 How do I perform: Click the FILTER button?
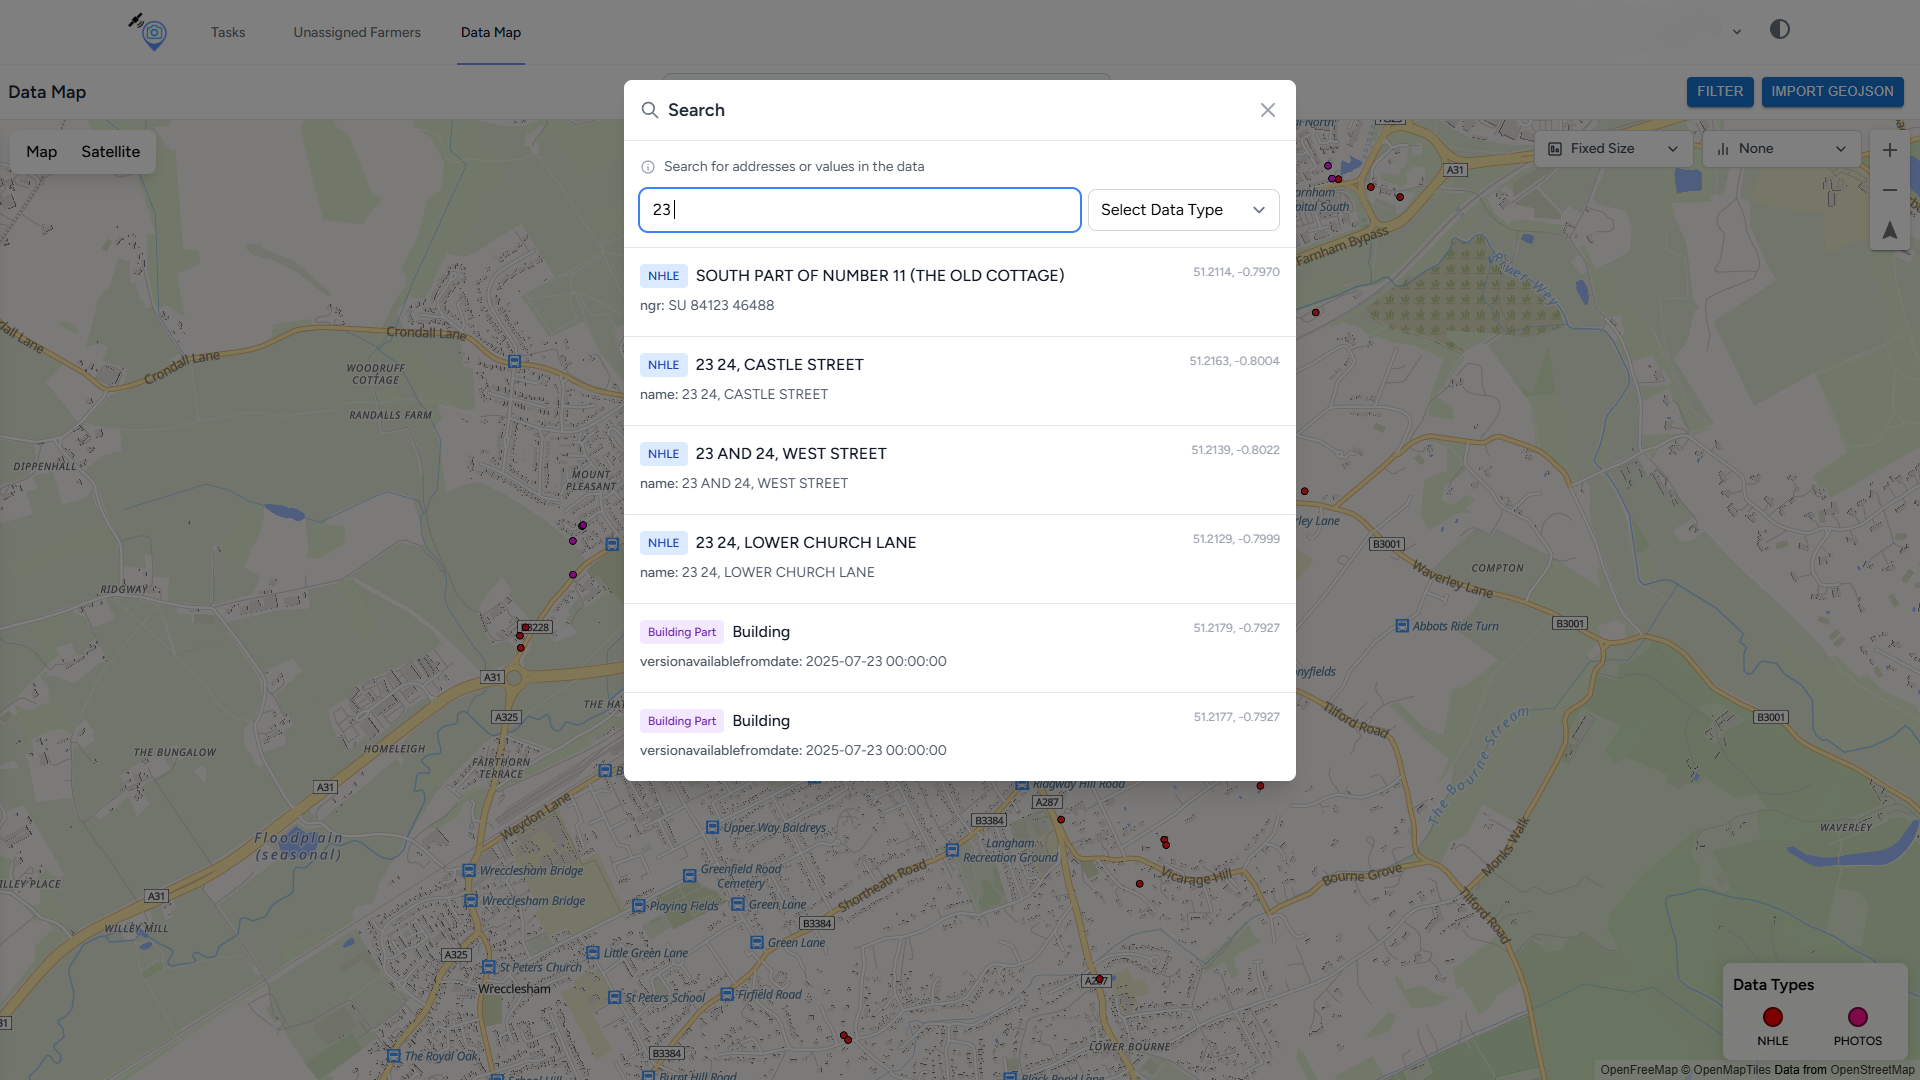pyautogui.click(x=1719, y=91)
